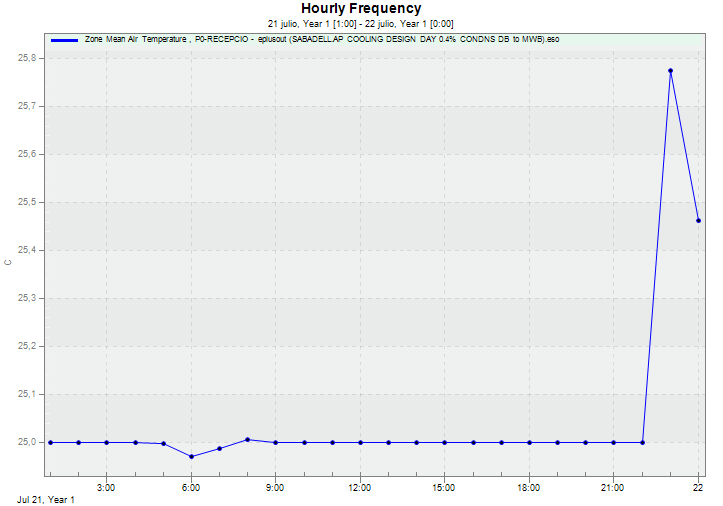The image size is (723, 506).
Task: Click the data point at 12:00
Action: (x=360, y=442)
